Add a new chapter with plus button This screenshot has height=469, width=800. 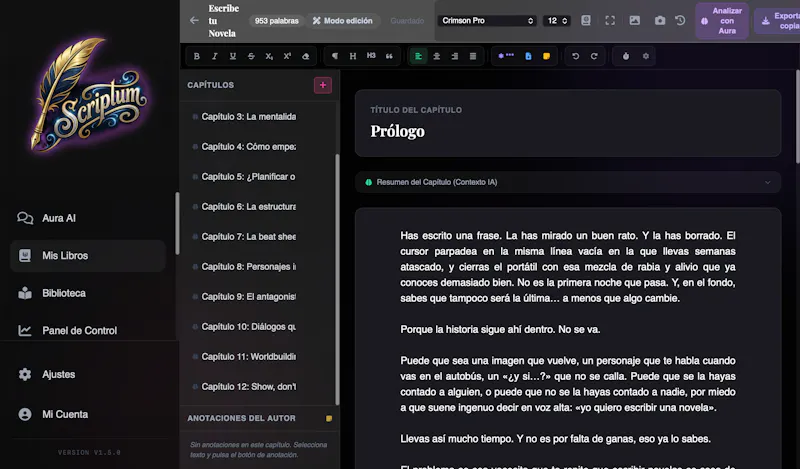[x=323, y=85]
